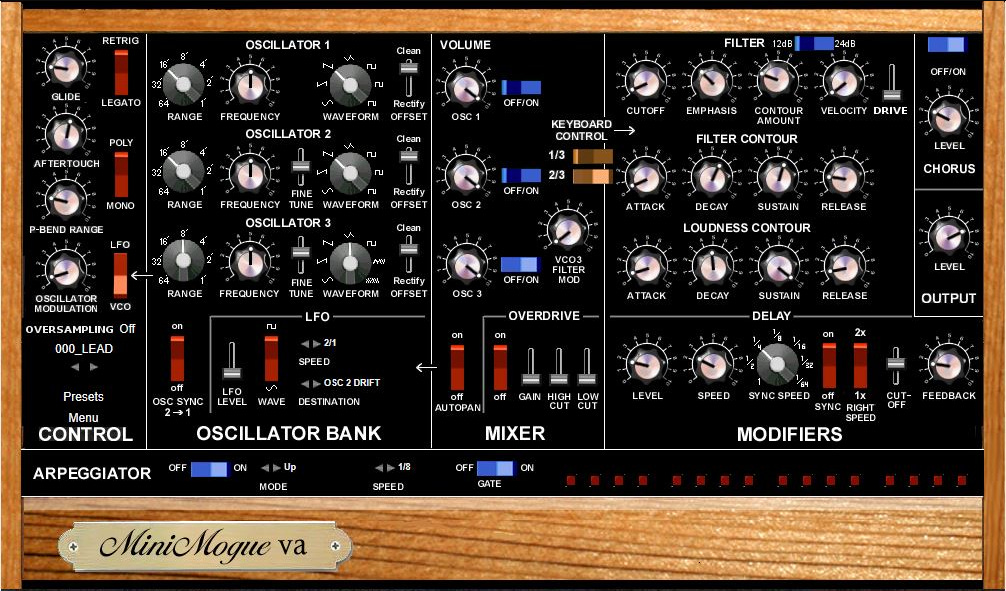Click the Oversampling Off value
The height and width of the screenshot is (591, 1006).
(127, 329)
